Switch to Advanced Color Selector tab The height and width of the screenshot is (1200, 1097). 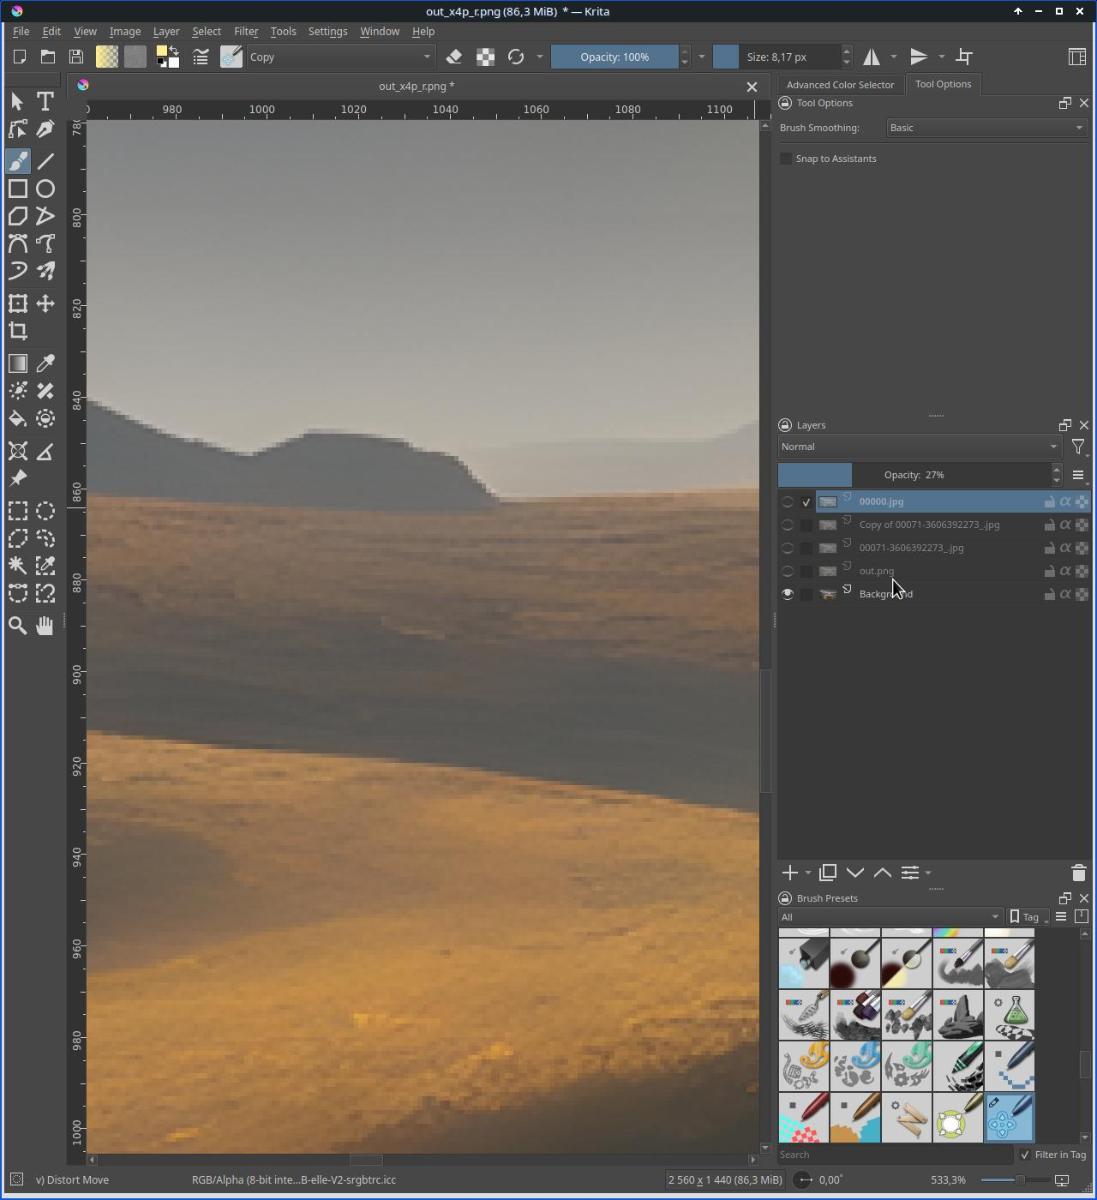tap(840, 85)
